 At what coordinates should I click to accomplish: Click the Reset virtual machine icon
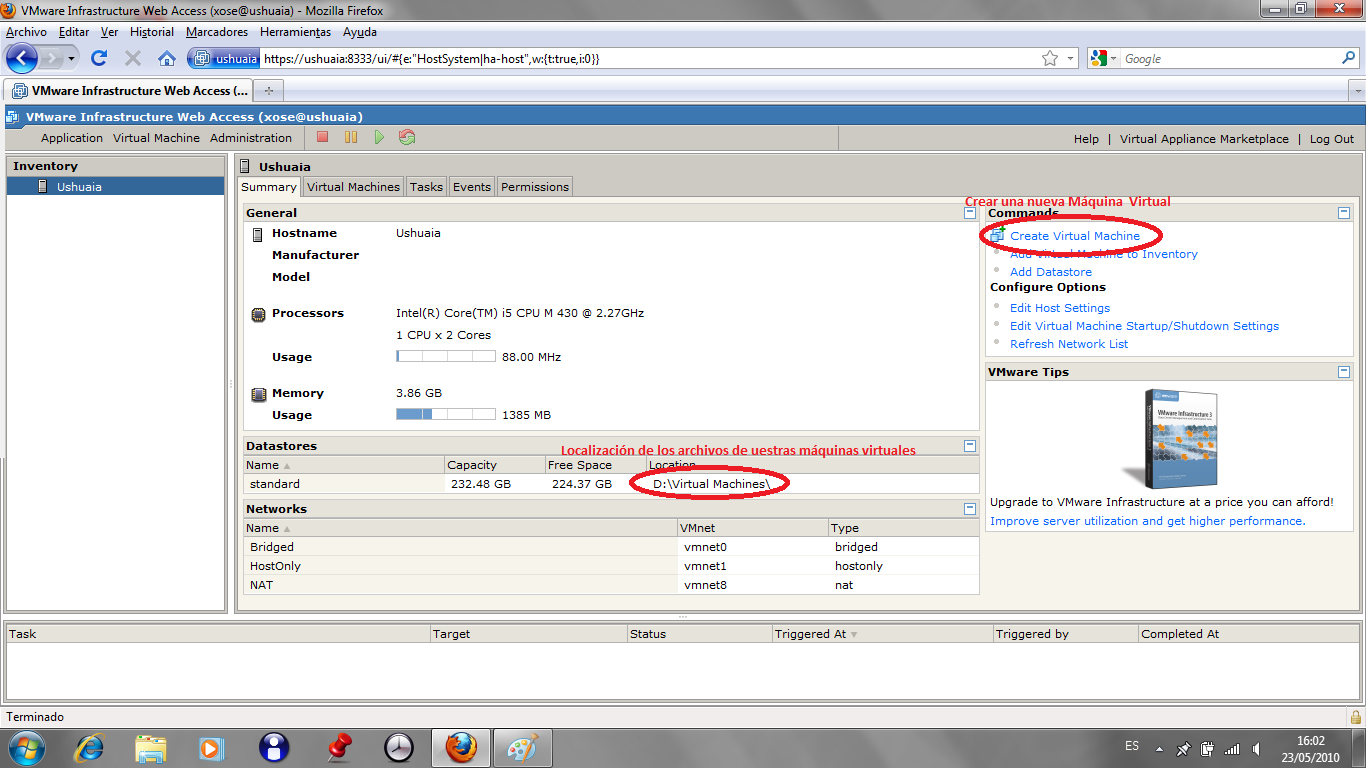coord(407,138)
